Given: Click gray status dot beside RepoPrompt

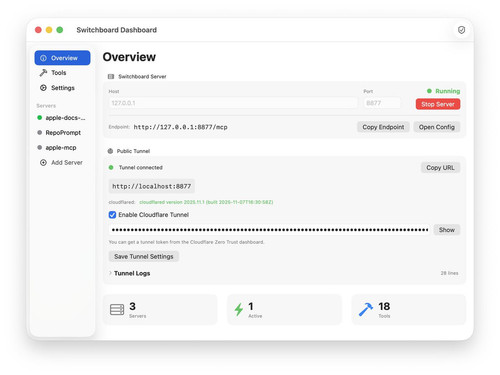Looking at the screenshot, I should click(x=39, y=132).
